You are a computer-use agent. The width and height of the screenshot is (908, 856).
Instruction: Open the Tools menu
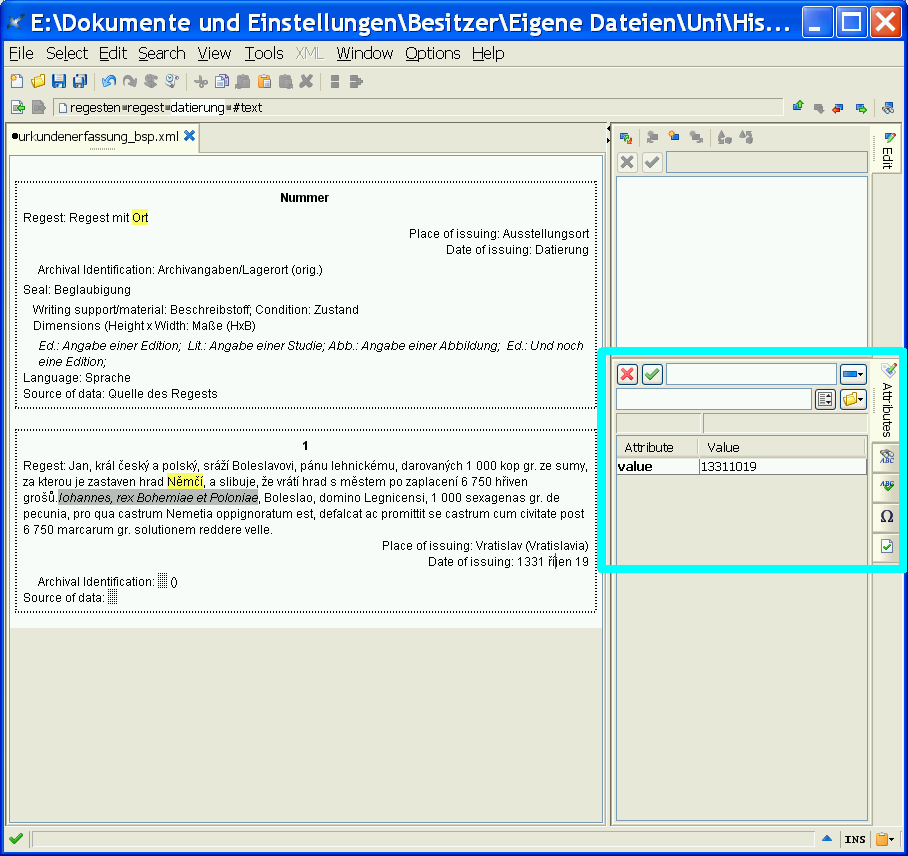[x=263, y=53]
